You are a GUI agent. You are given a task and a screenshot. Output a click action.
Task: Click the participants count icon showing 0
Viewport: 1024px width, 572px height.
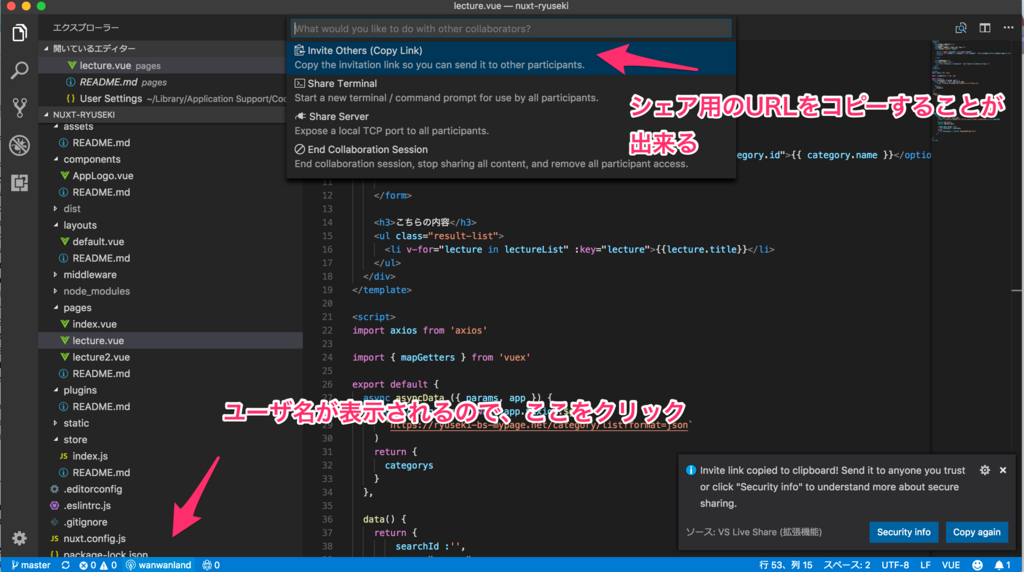(x=211, y=565)
